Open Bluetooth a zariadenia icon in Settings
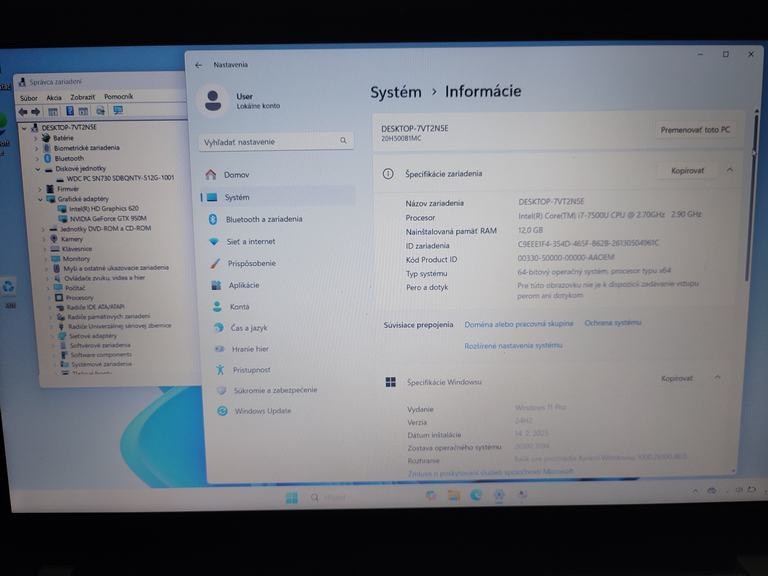This screenshot has width=768, height=576. [x=213, y=219]
